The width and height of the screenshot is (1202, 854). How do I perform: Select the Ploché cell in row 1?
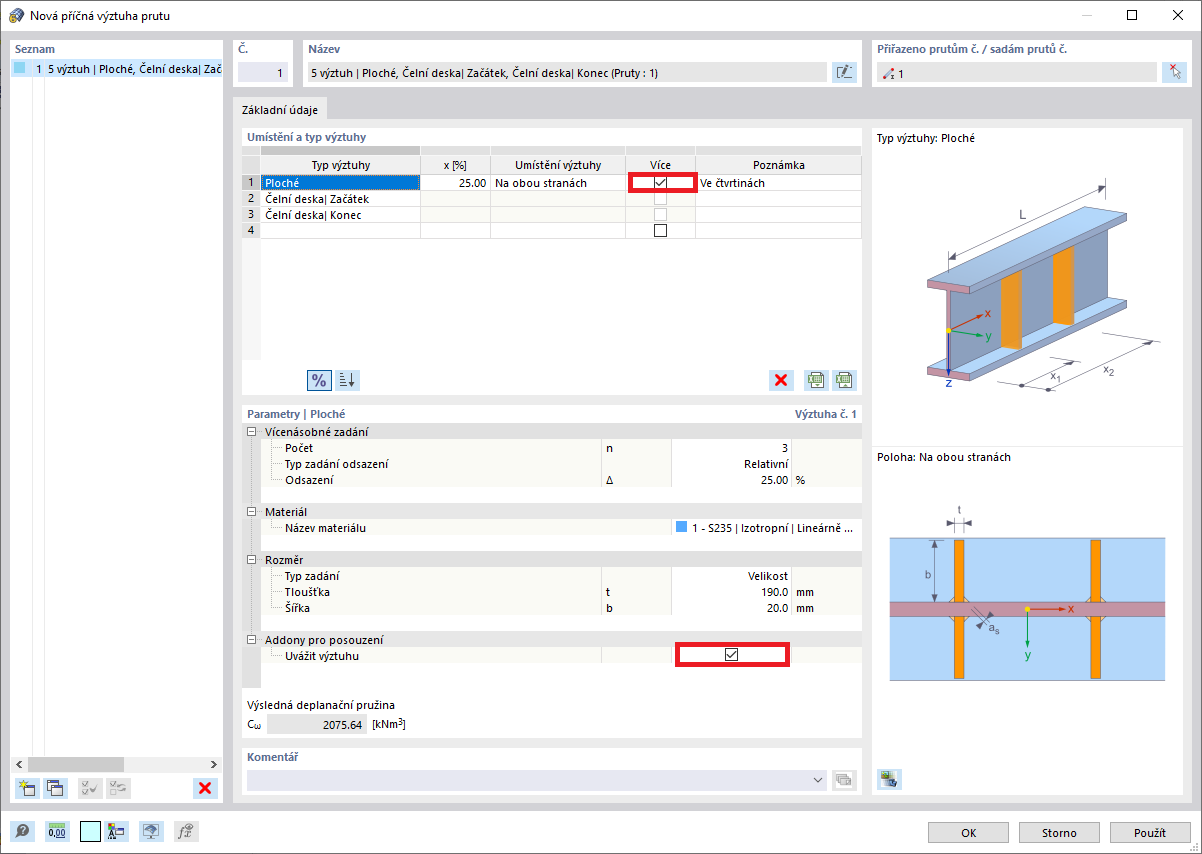click(x=340, y=183)
